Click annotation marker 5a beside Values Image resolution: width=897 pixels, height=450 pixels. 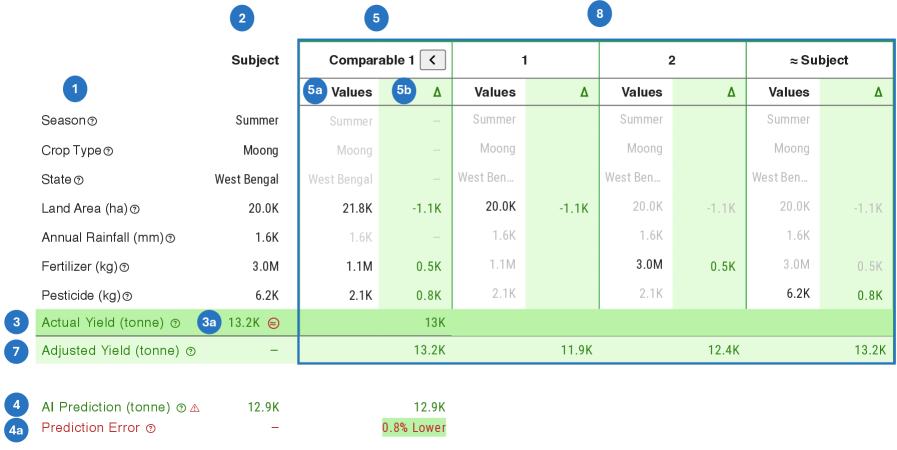(316, 91)
